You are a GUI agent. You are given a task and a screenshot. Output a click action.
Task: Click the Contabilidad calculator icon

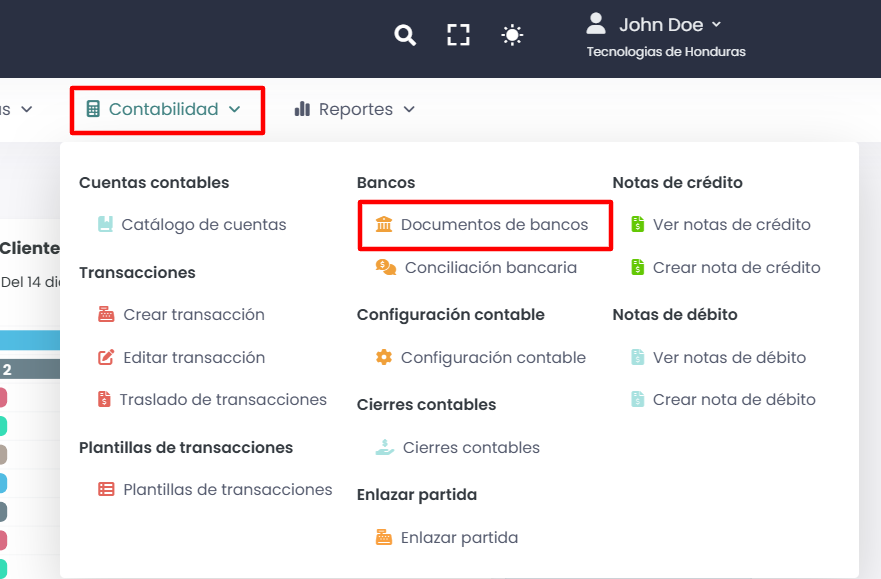(93, 109)
